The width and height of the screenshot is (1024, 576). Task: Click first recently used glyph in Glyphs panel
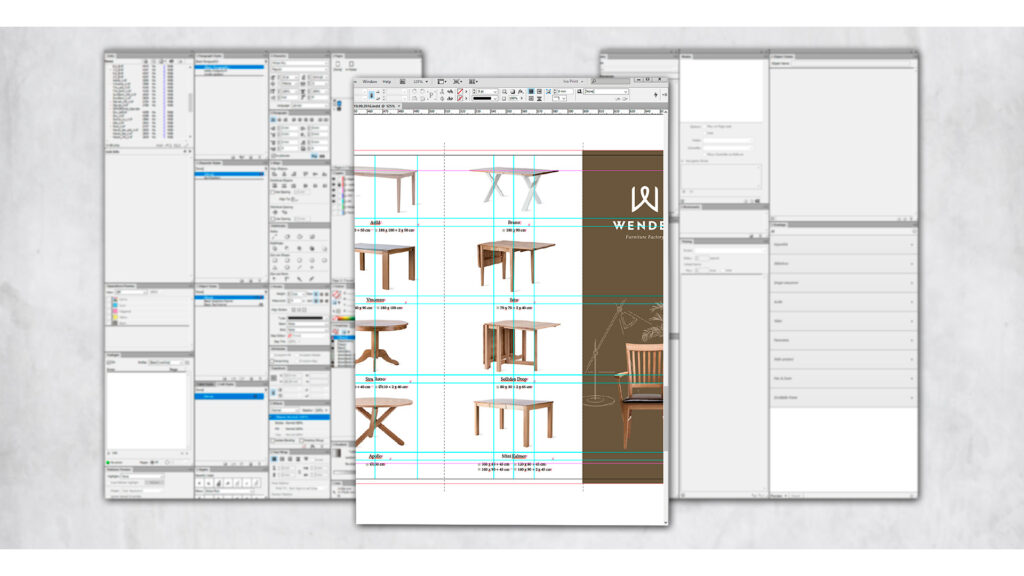pyautogui.click(x=199, y=483)
